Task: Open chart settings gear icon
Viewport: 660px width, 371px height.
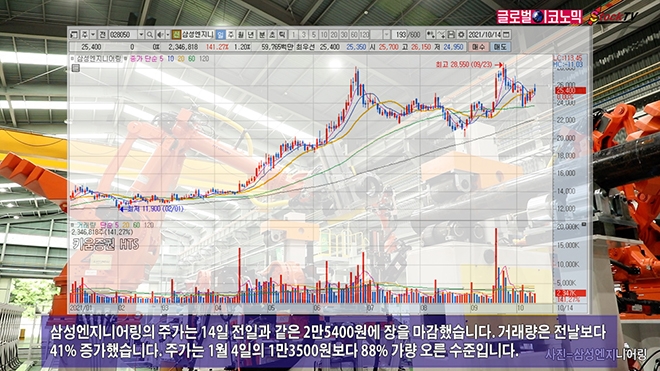Action: tap(461, 35)
